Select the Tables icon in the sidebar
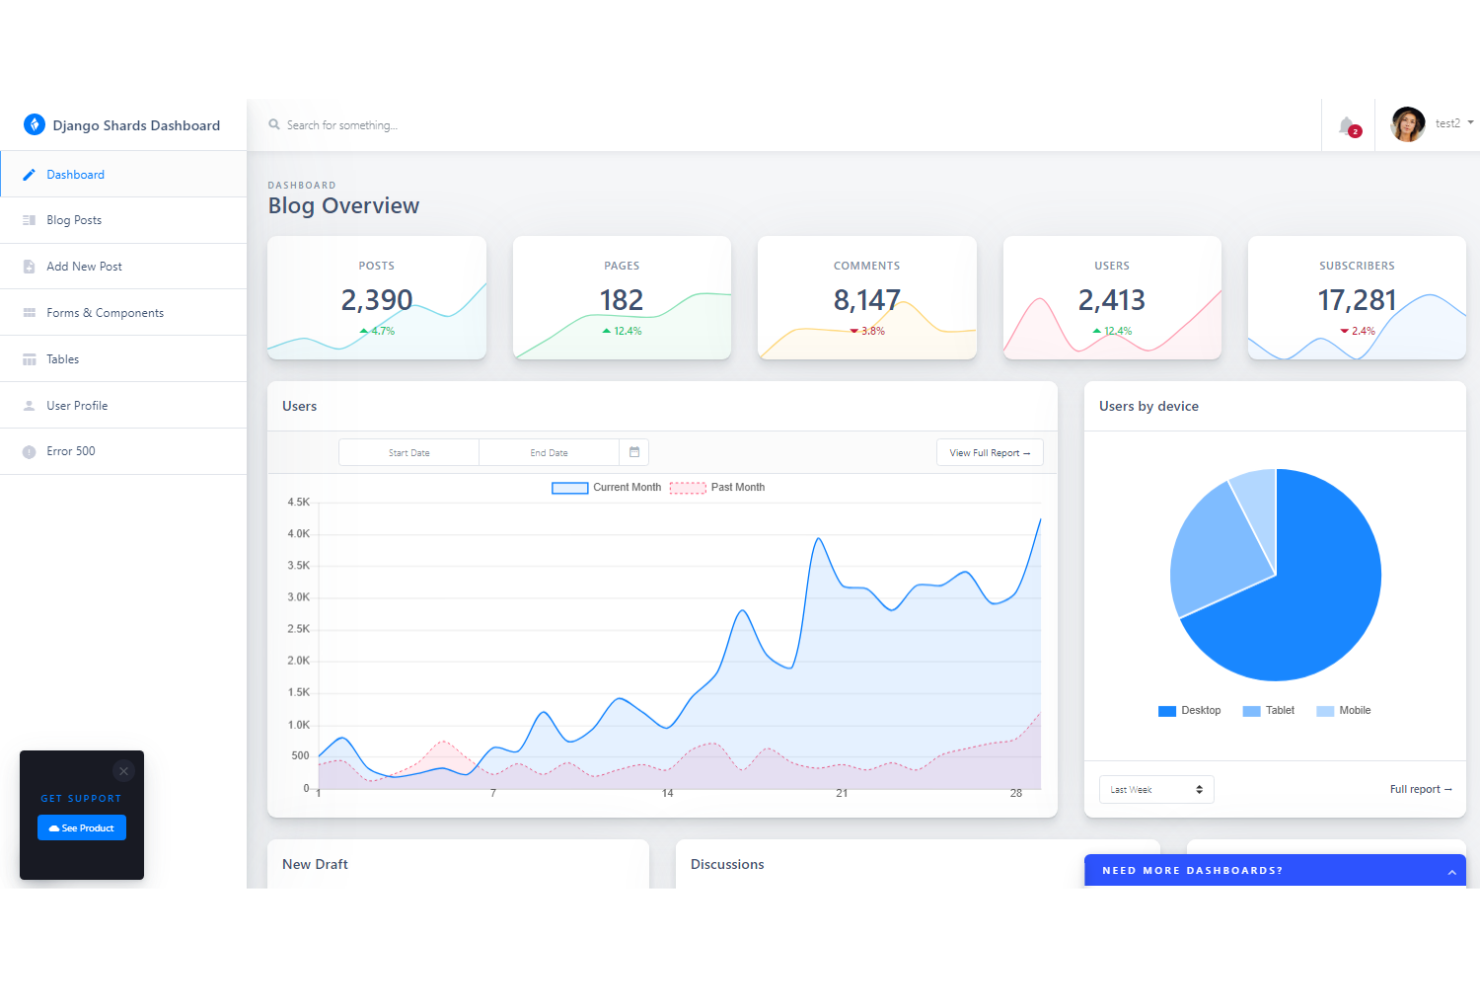 click(30, 358)
